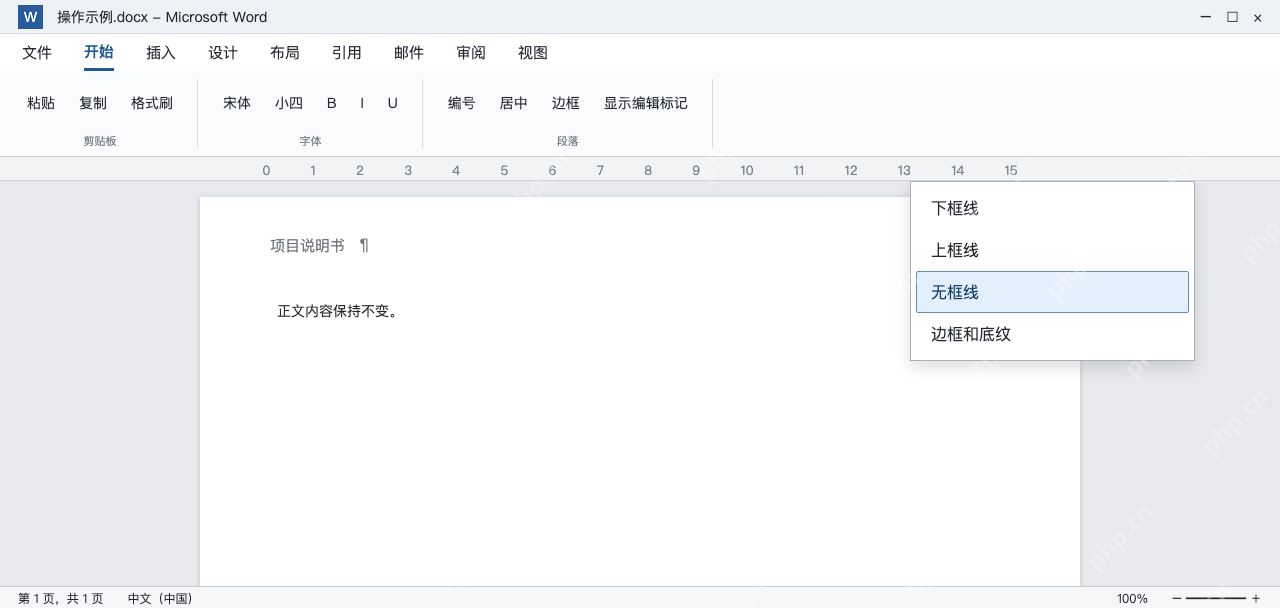Click the 第 1 页，共 1 页 status entry
1280x608 pixels.
[61, 598]
